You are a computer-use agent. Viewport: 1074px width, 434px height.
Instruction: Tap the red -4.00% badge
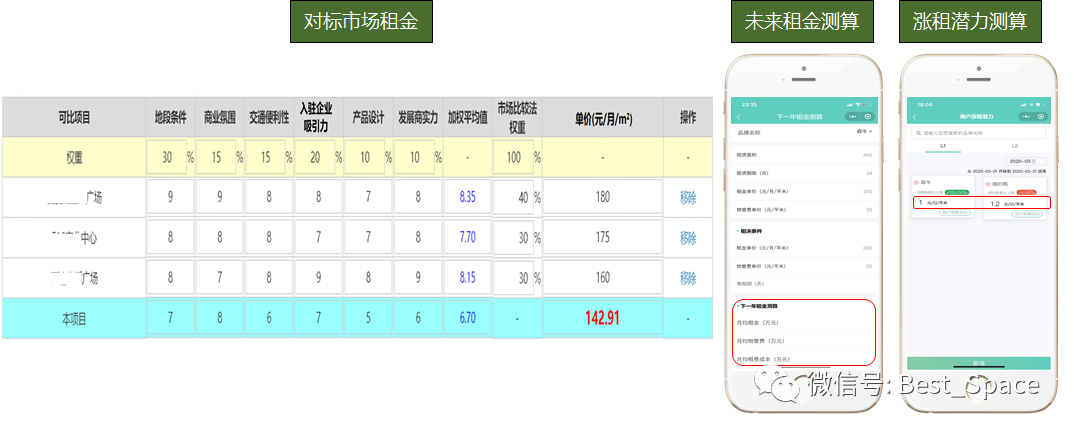[1027, 192]
